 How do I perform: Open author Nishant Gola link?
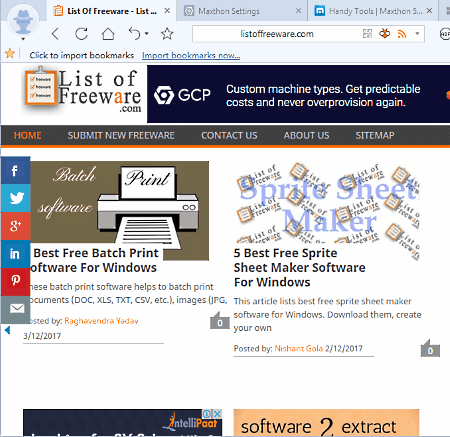point(299,348)
